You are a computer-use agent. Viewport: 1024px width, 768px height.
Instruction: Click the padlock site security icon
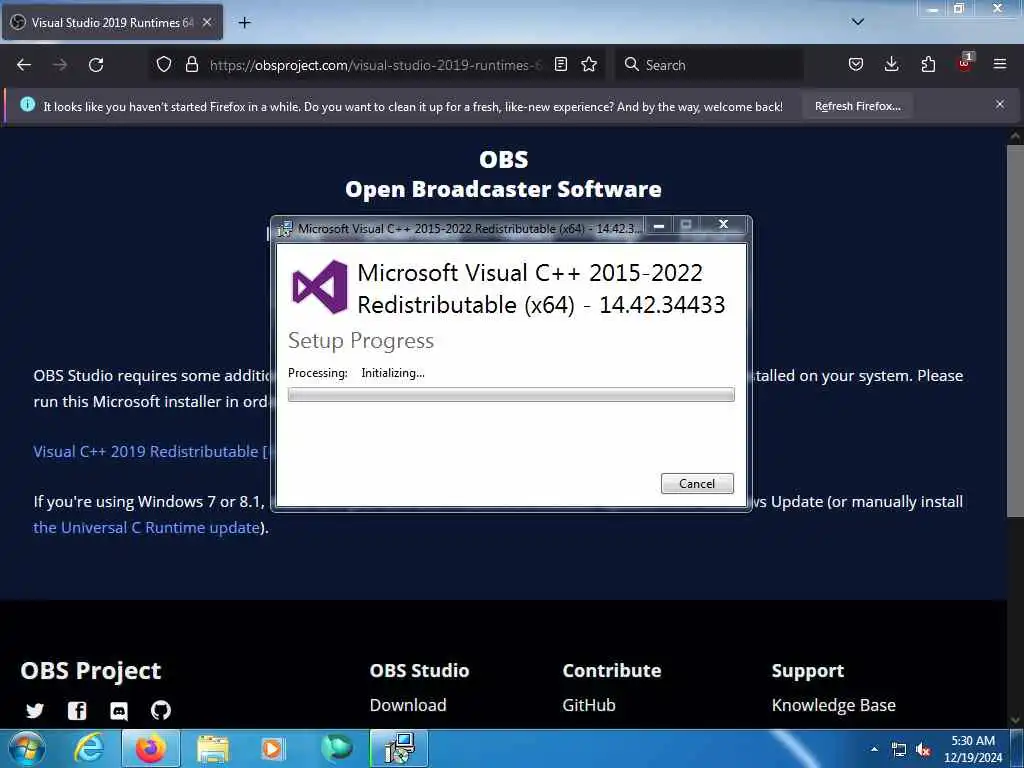point(191,65)
